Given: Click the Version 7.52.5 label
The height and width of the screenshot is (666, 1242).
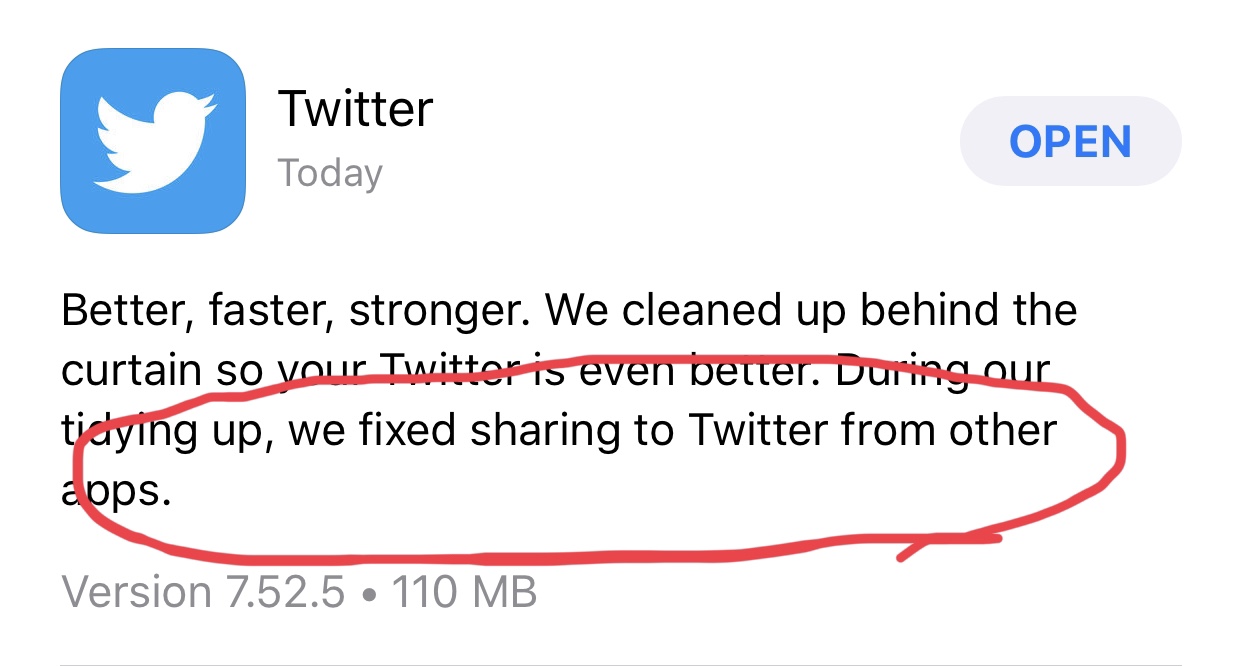Looking at the screenshot, I should tap(203, 592).
